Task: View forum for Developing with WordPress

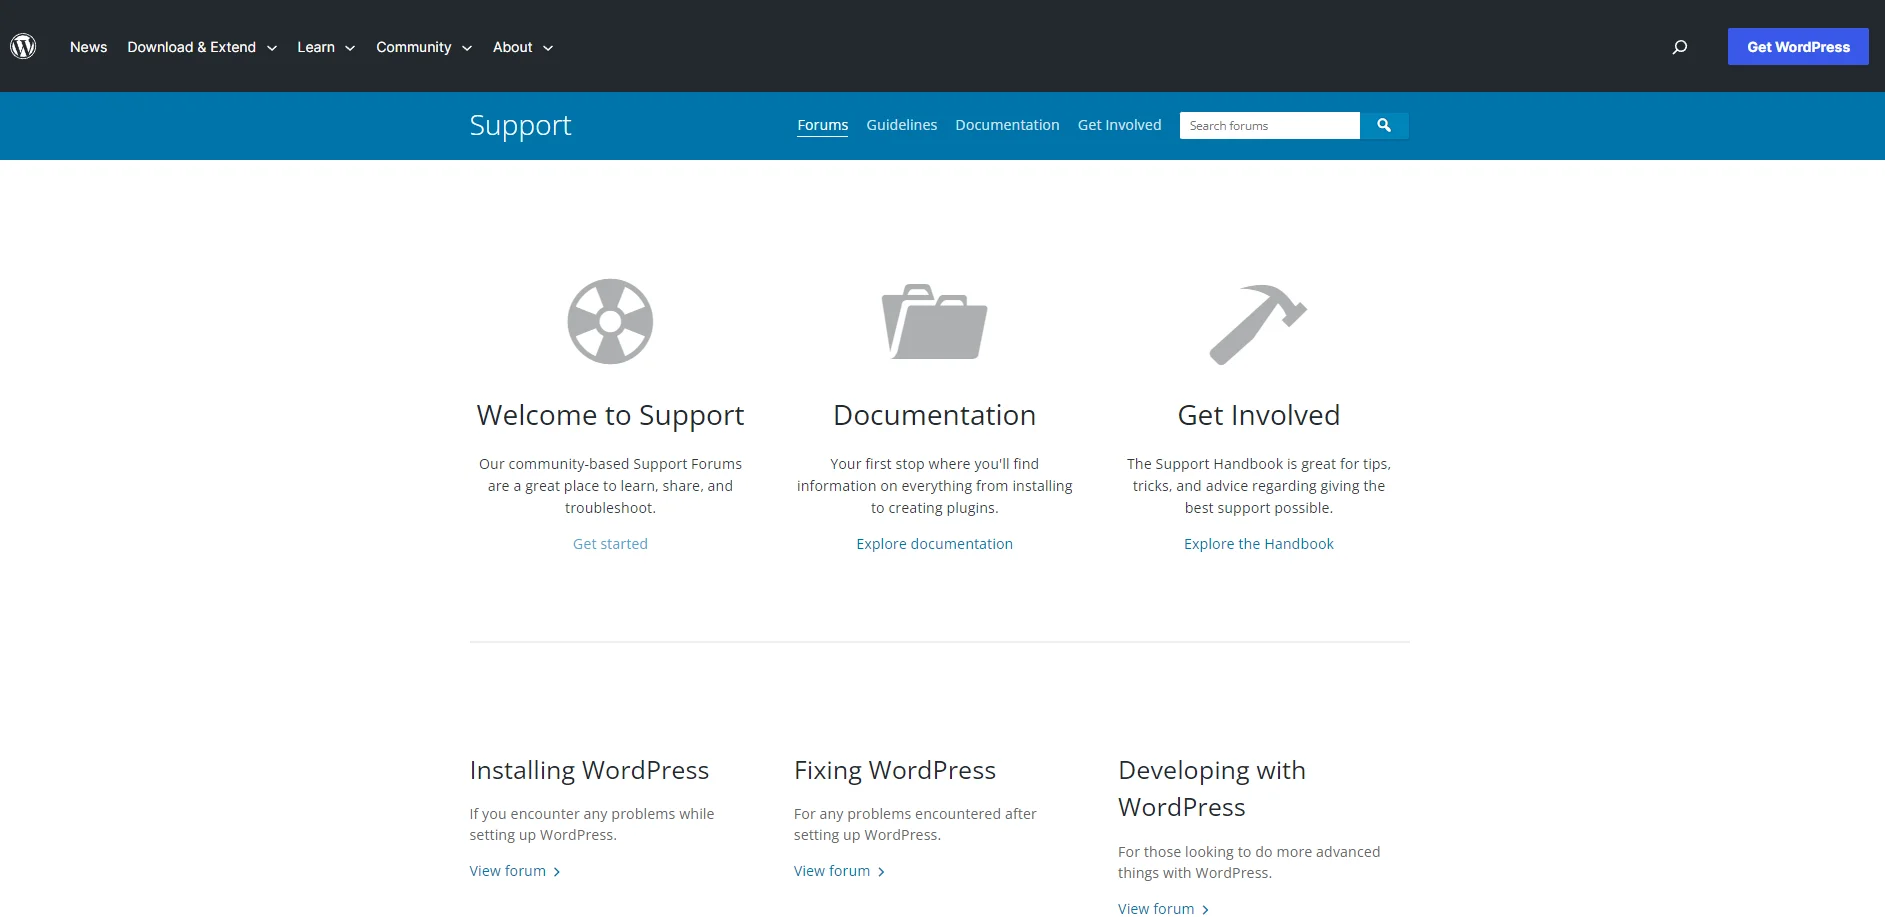Action: coord(1163,909)
